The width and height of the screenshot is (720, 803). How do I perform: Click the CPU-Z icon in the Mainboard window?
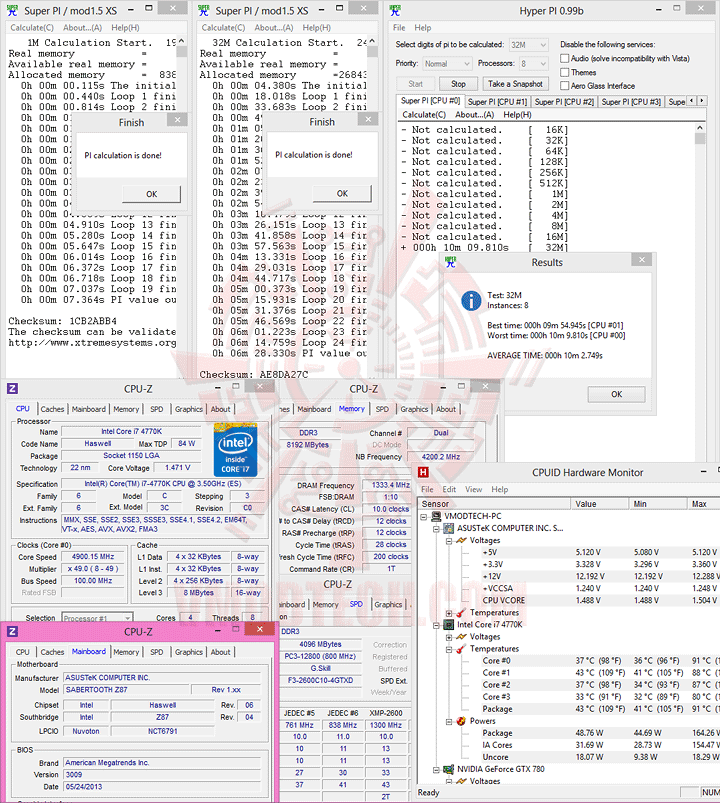point(13,631)
